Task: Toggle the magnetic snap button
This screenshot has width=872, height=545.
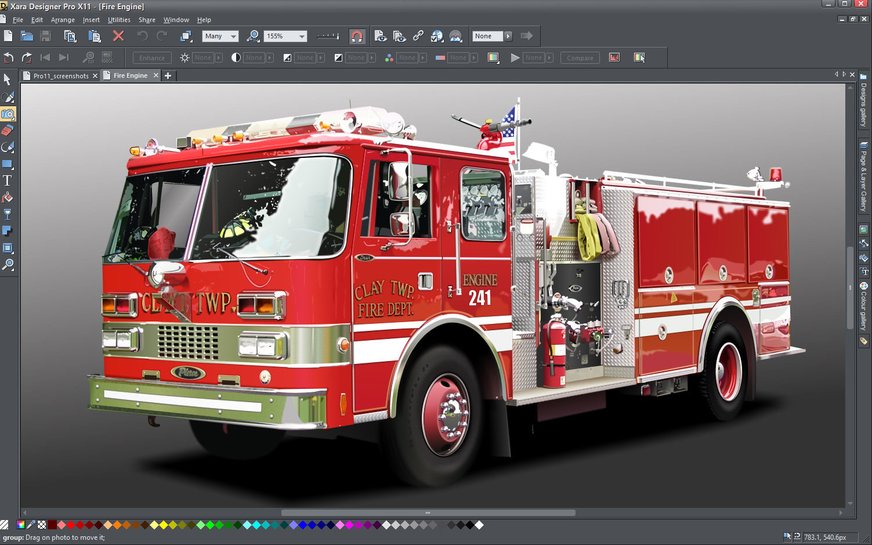Action: tap(357, 36)
